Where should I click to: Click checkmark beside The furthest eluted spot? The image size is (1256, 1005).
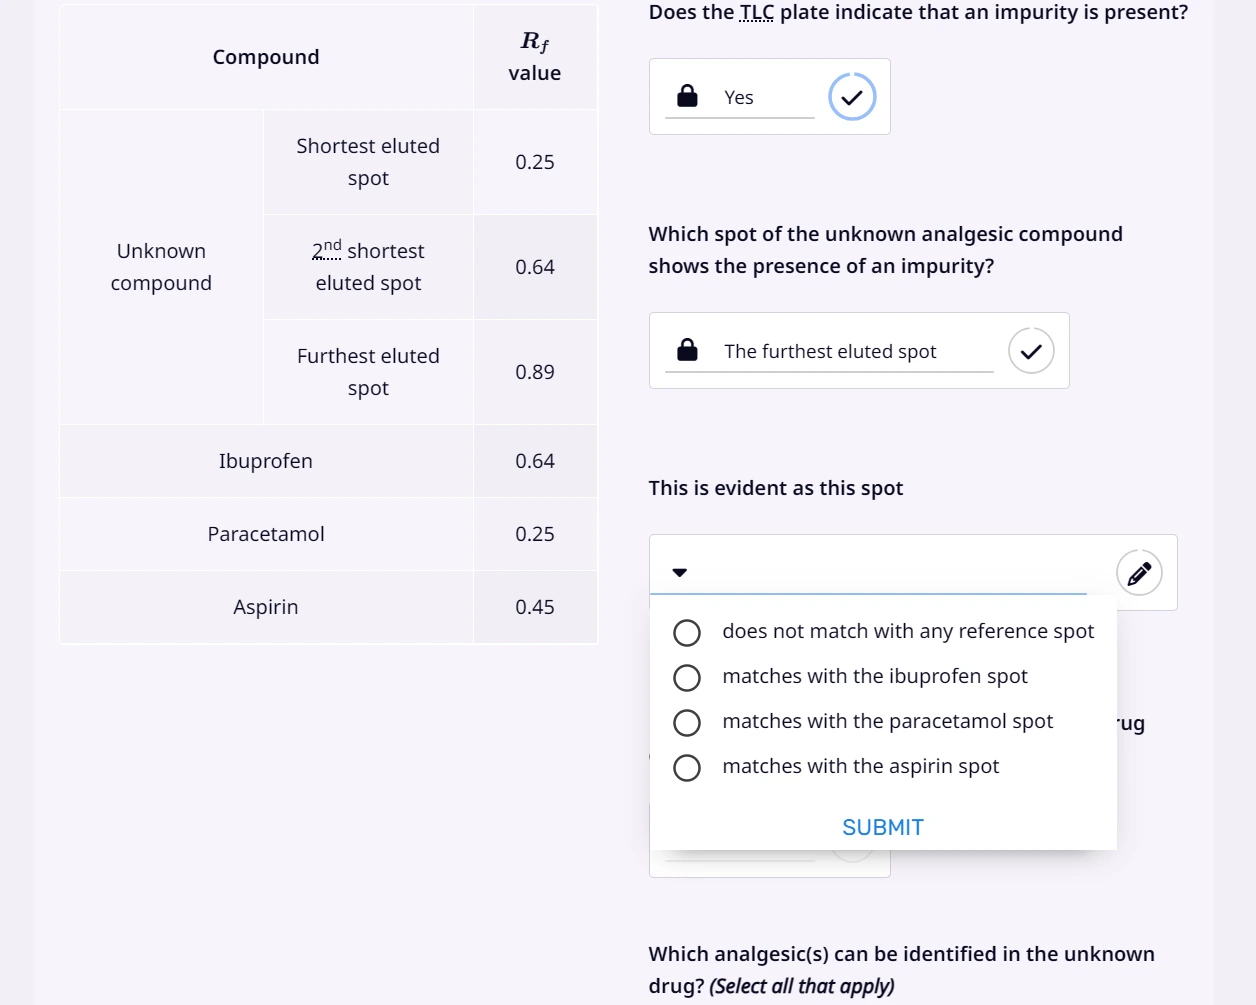1031,351
